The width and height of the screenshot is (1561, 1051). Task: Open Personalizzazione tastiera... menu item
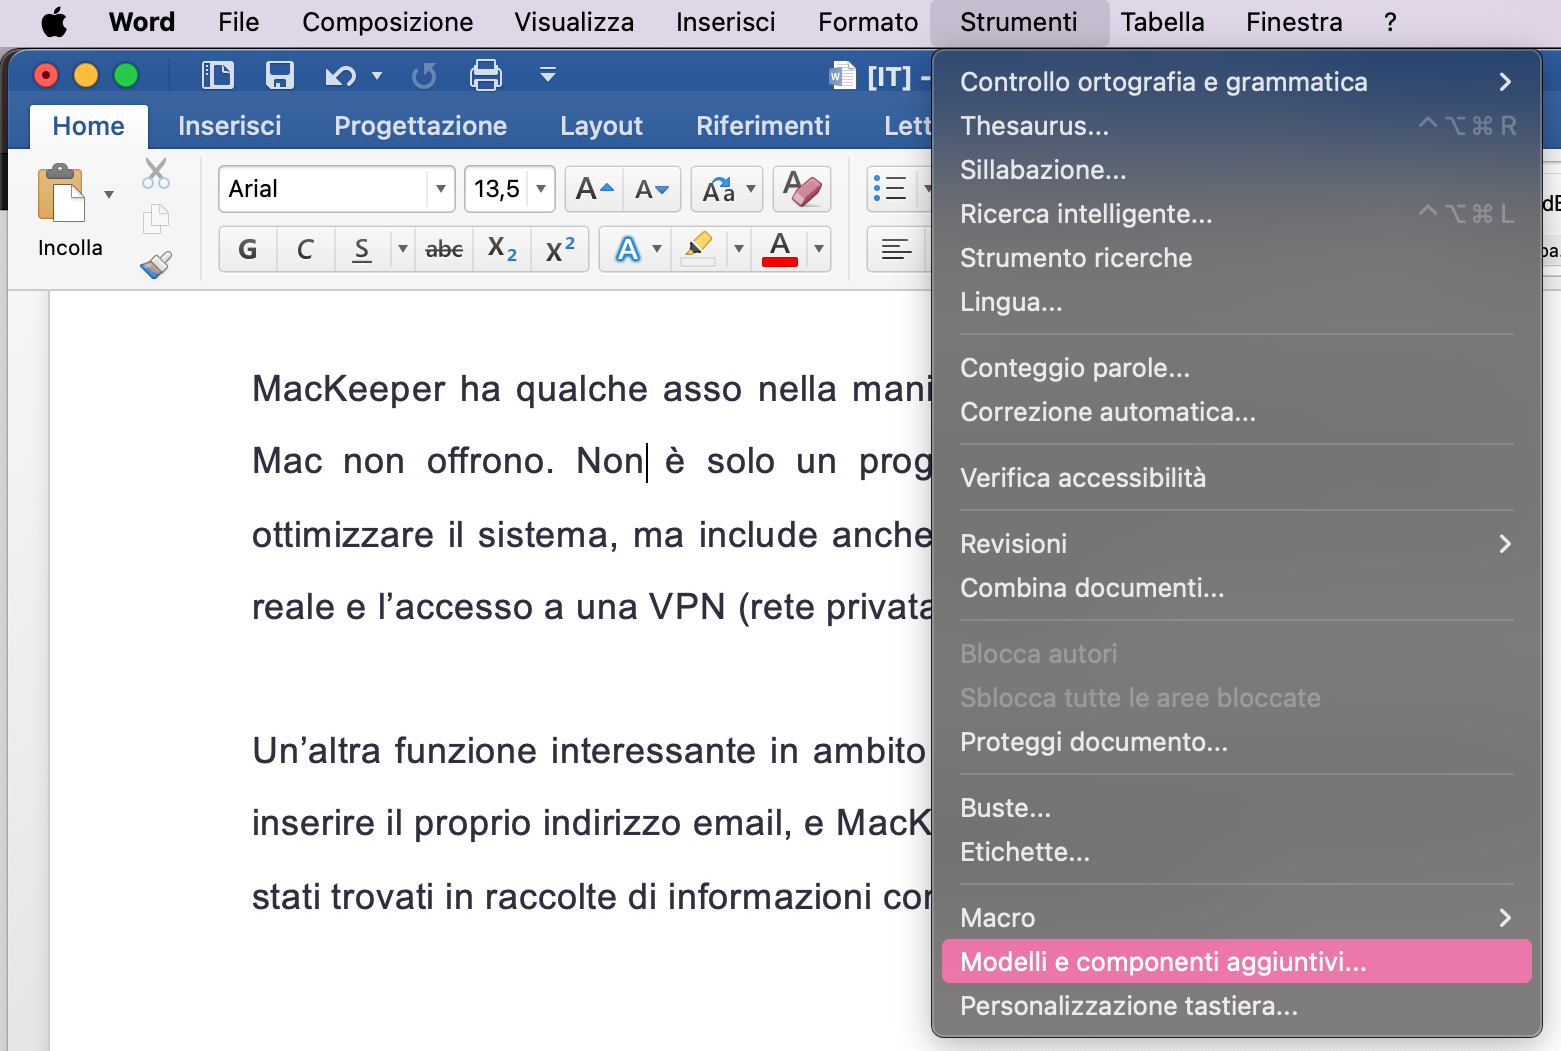[1237, 1006]
